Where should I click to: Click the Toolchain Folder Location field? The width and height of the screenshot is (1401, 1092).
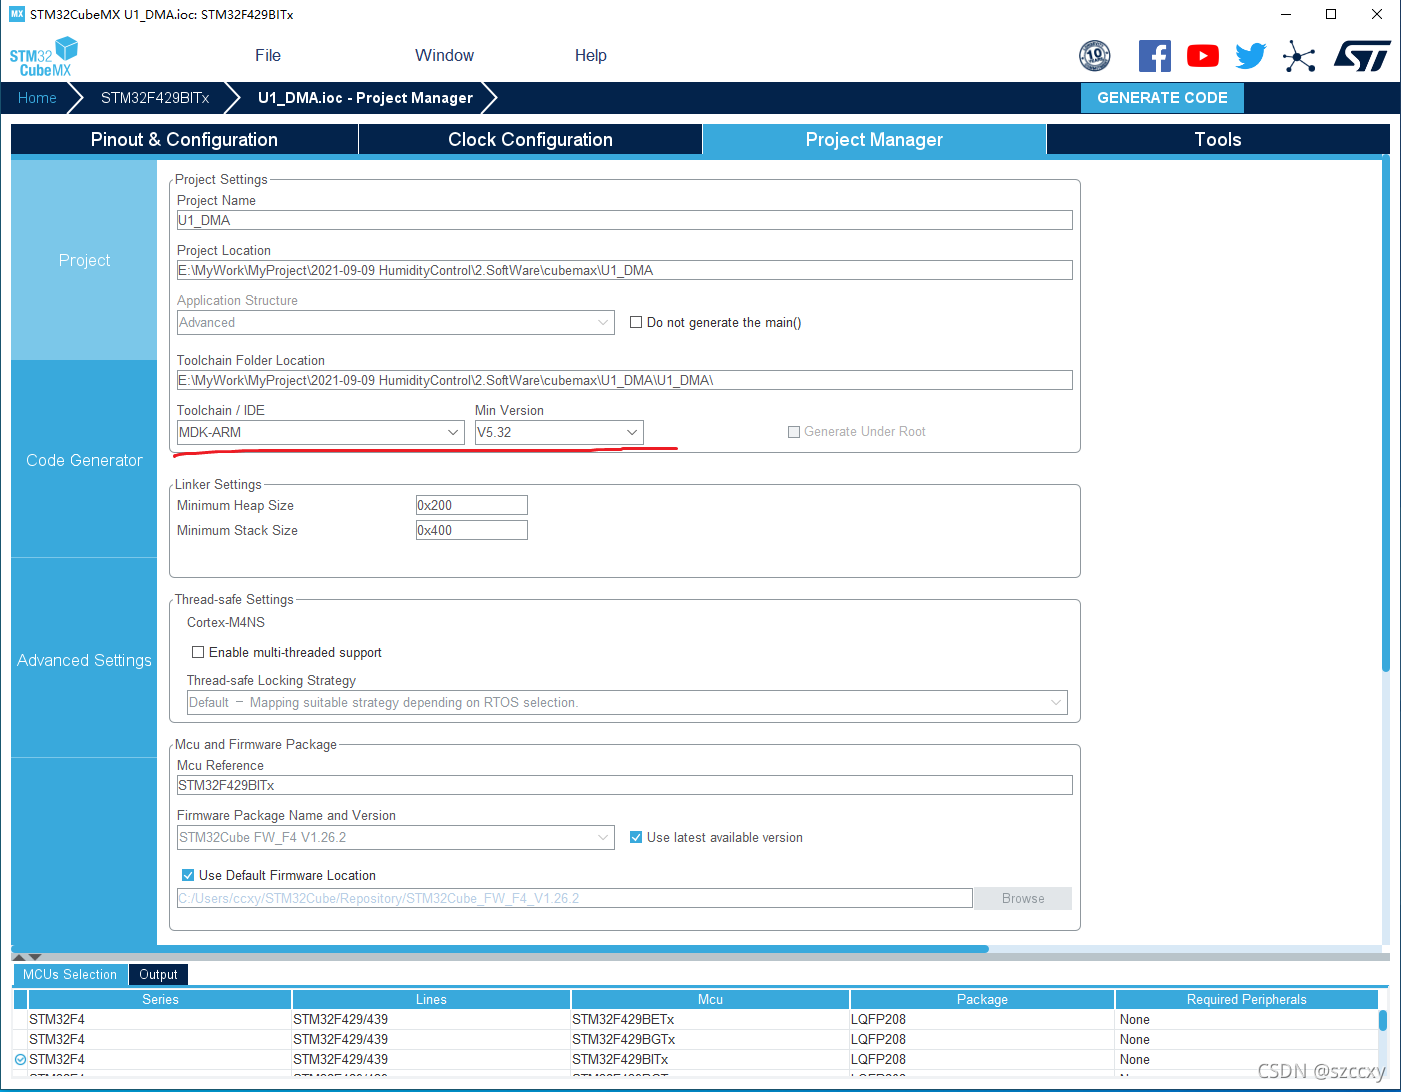tap(624, 380)
